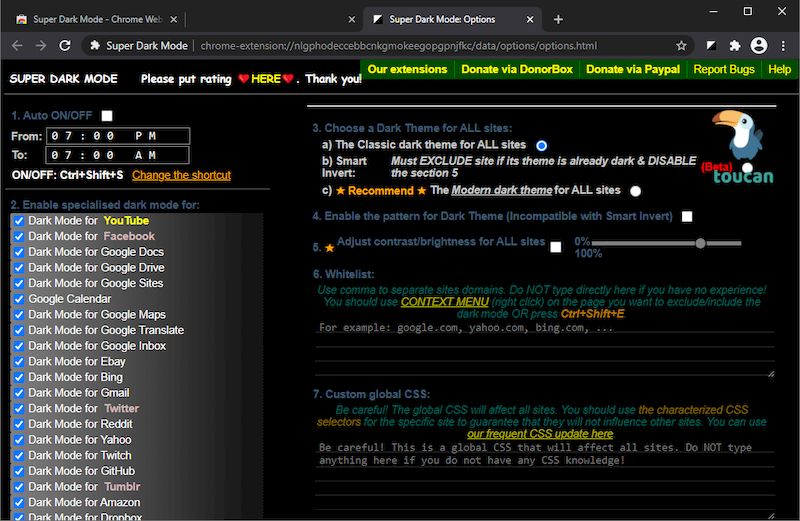Open the CONTEXT MENU link

(444, 302)
